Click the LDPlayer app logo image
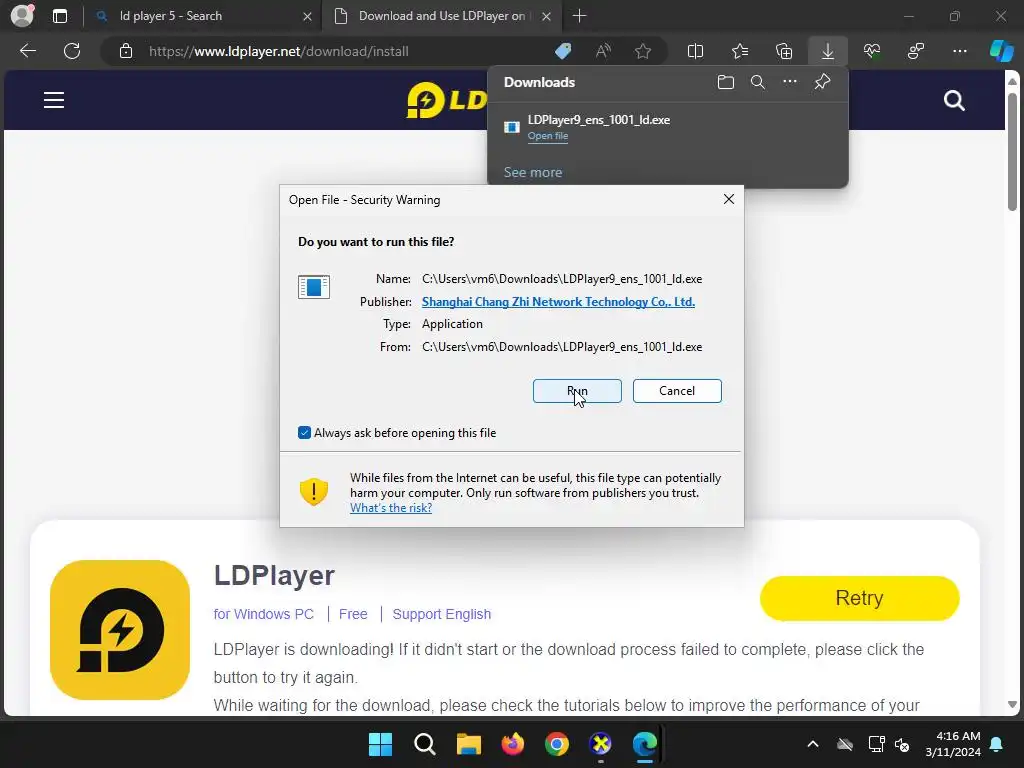Viewport: 1024px width, 768px height. 120,630
